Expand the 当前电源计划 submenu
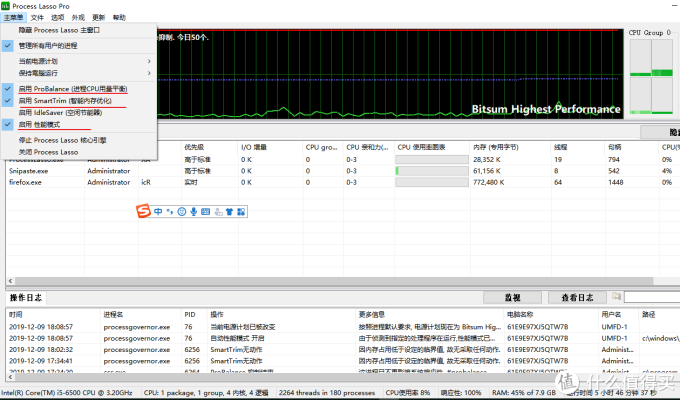The image size is (680, 400). 78,61
